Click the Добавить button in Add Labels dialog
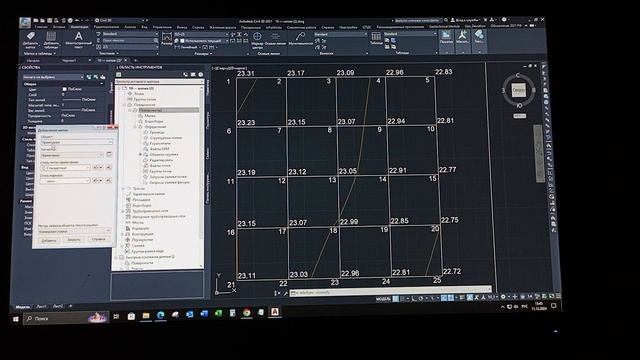Image resolution: width=640 pixels, height=360 pixels. pyautogui.click(x=49, y=240)
